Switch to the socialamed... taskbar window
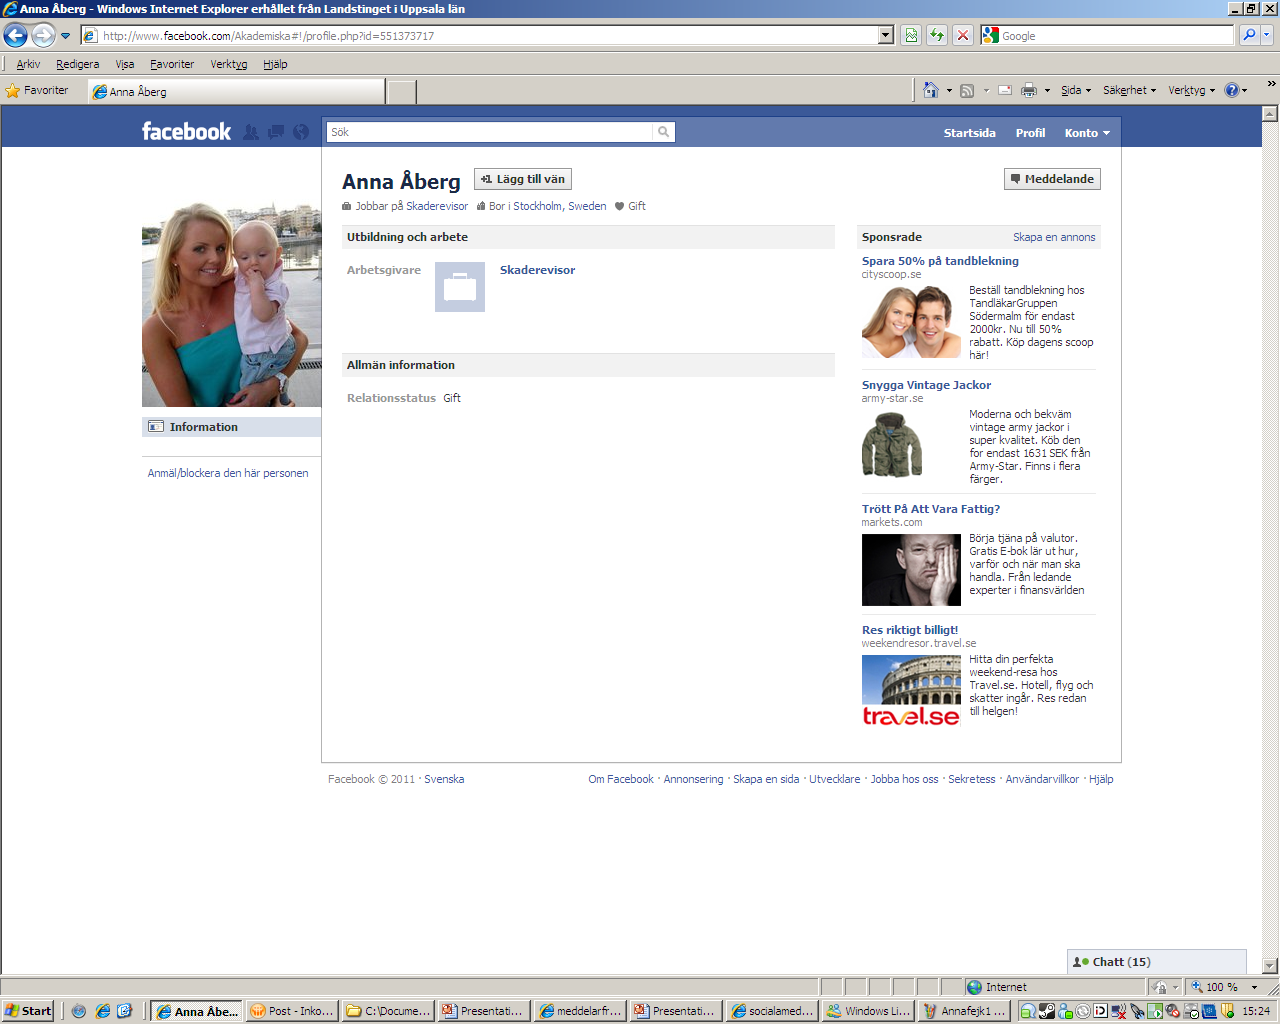This screenshot has height=1024, width=1280. (772, 1011)
